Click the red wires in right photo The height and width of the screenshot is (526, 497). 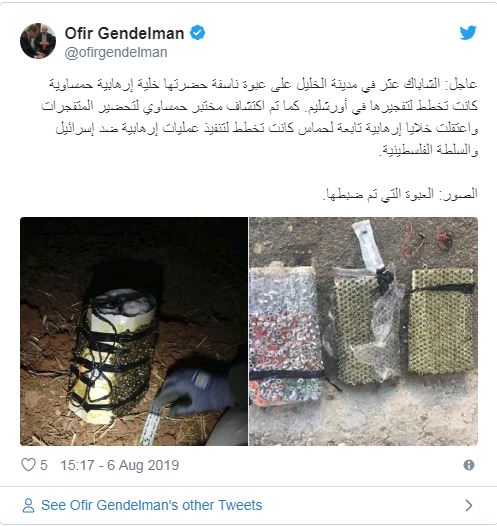pos(427,242)
